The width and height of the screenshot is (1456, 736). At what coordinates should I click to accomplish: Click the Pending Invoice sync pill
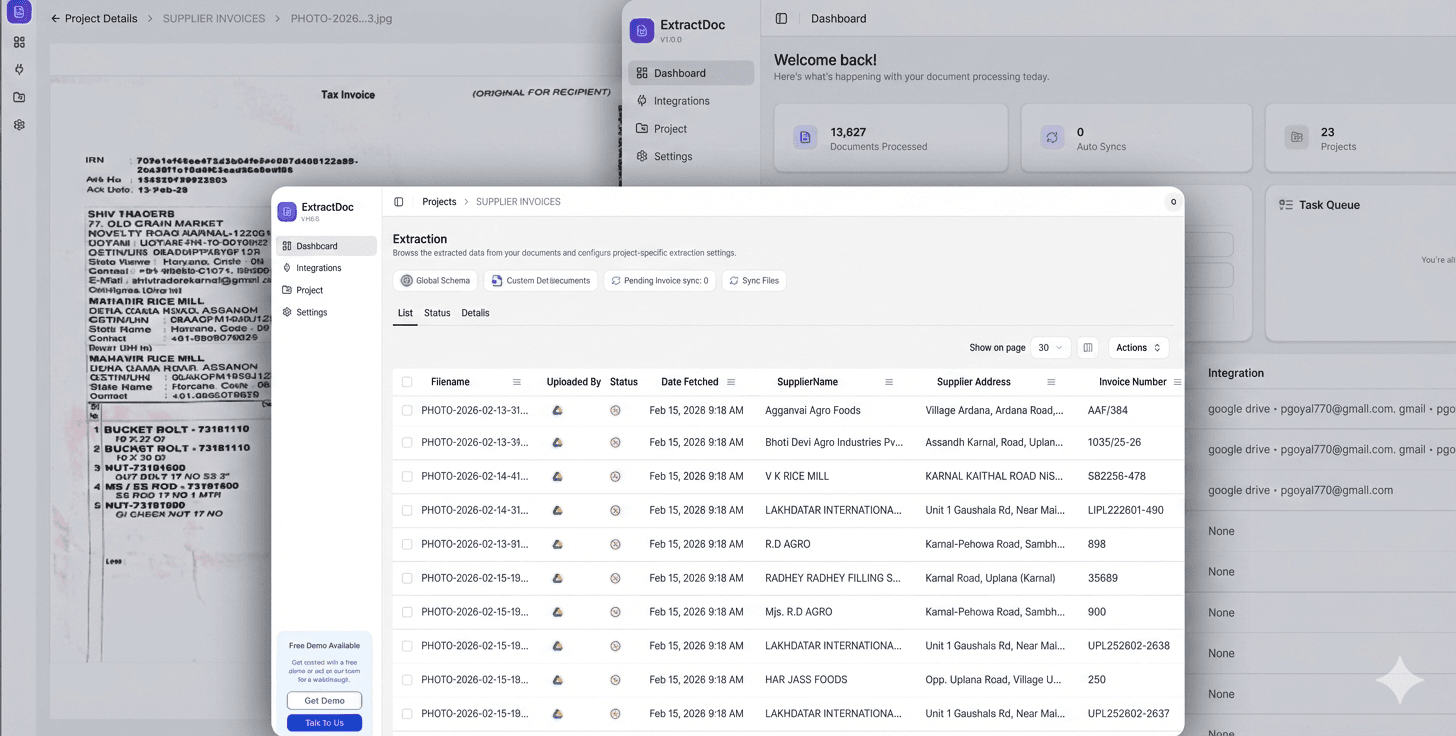[x=660, y=281]
